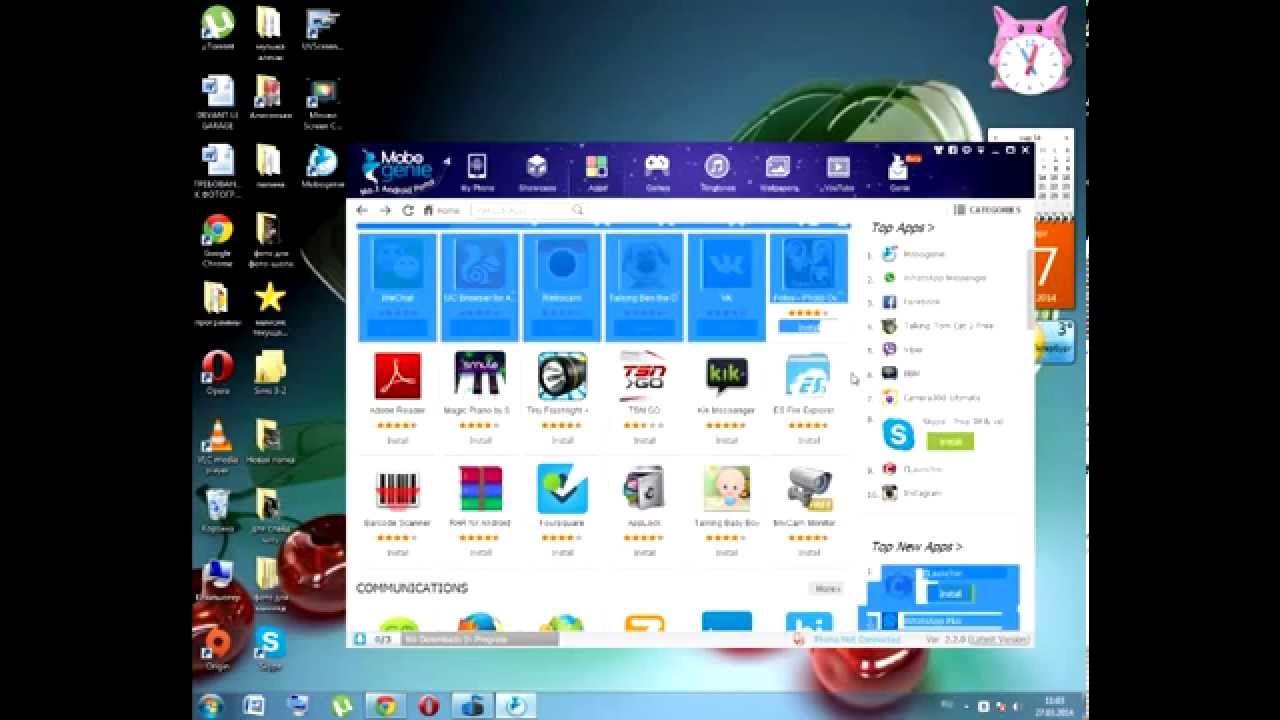Select Talking Tom Cat 2 Free entry

(x=948, y=325)
